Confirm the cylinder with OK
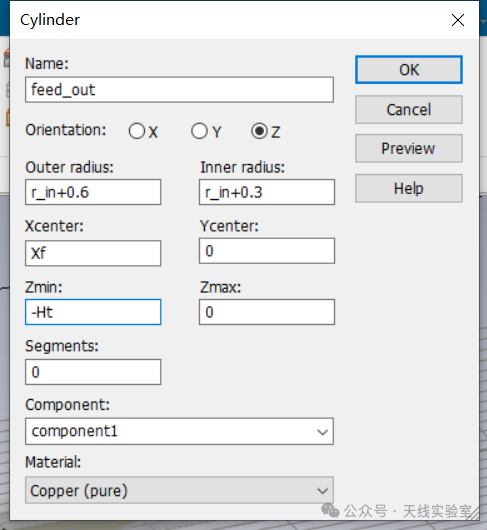 (x=409, y=70)
